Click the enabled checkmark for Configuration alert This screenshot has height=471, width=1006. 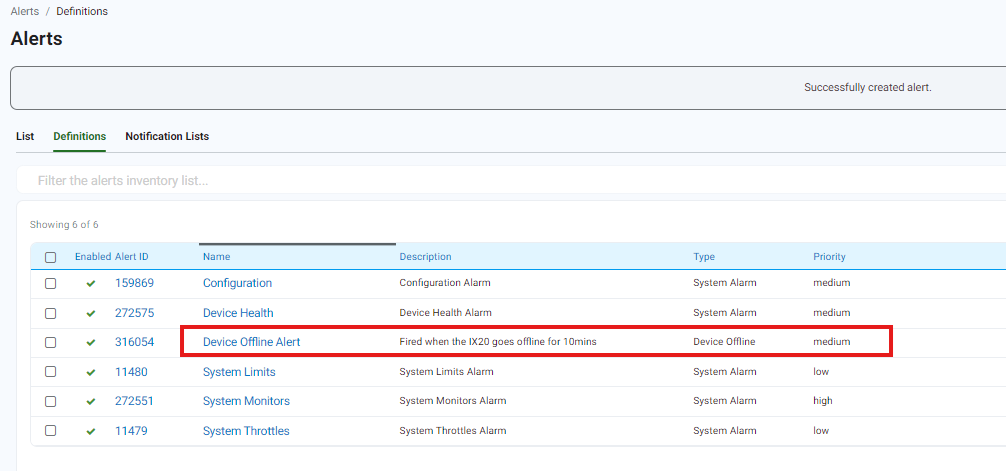coord(91,283)
